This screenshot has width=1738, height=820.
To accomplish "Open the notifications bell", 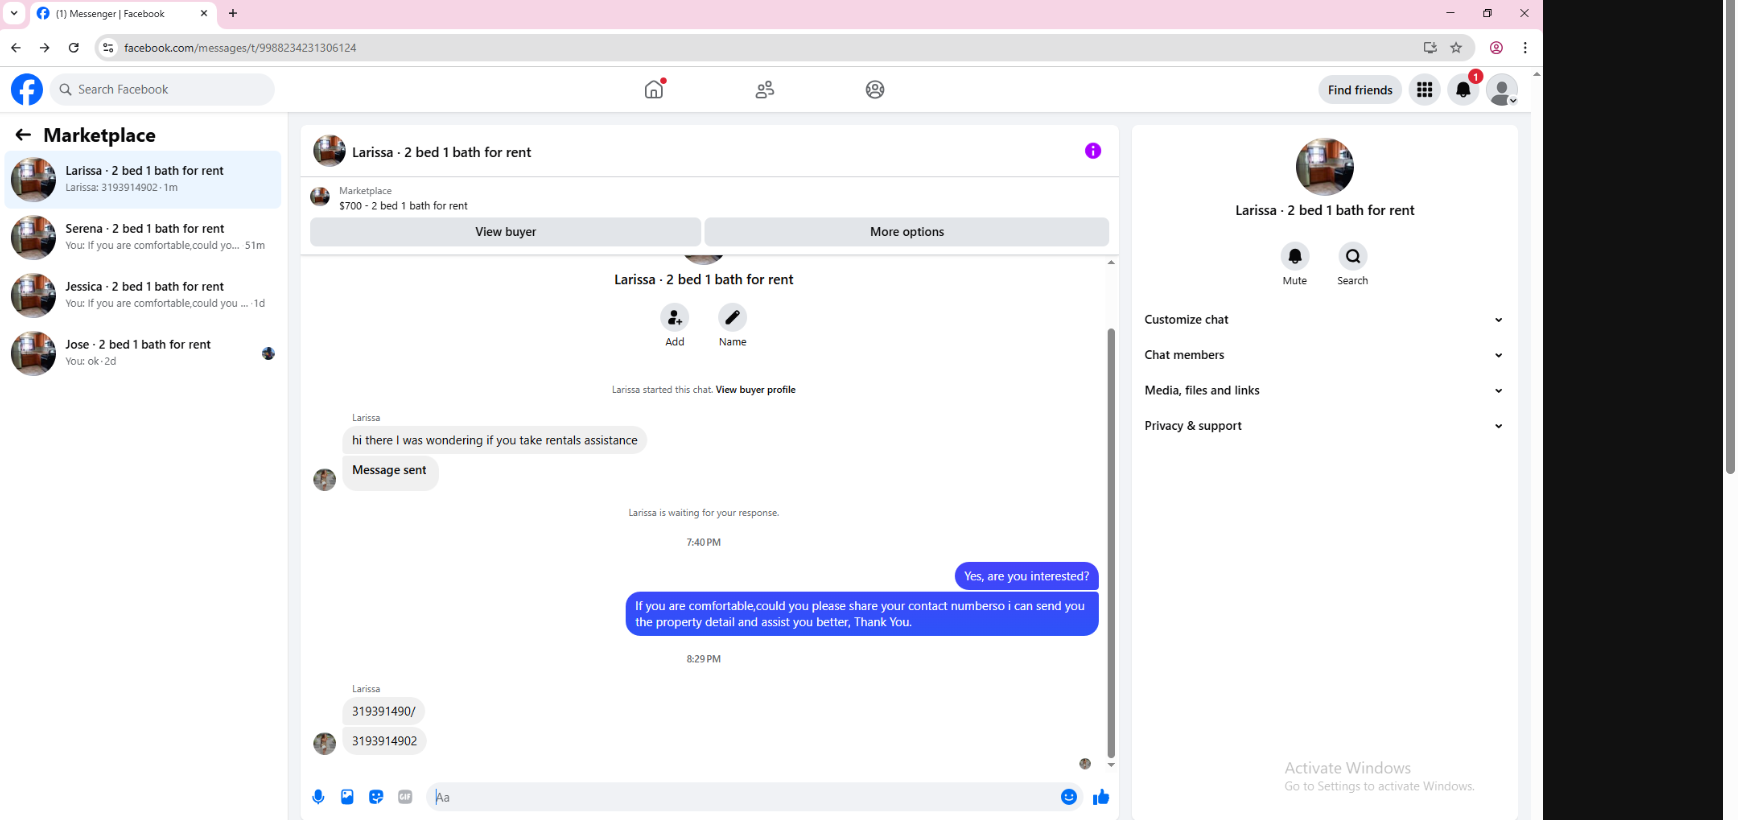I will pos(1463,90).
